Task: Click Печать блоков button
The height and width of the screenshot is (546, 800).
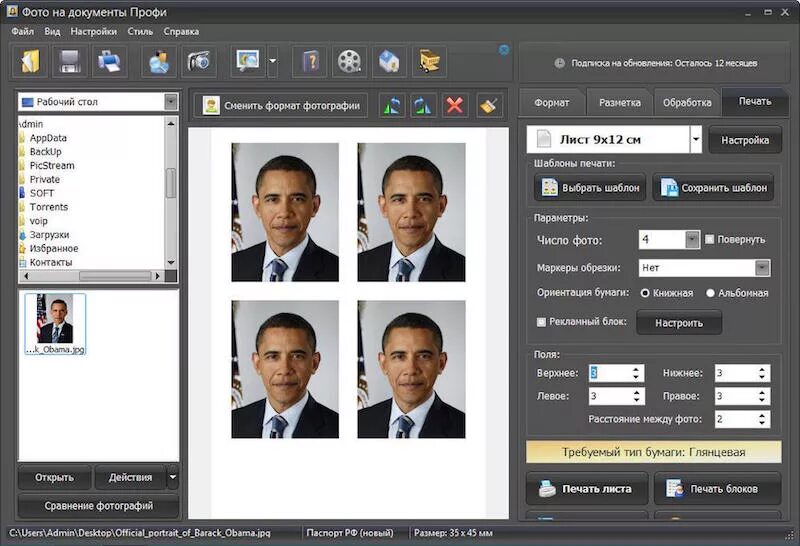Action: (x=717, y=489)
